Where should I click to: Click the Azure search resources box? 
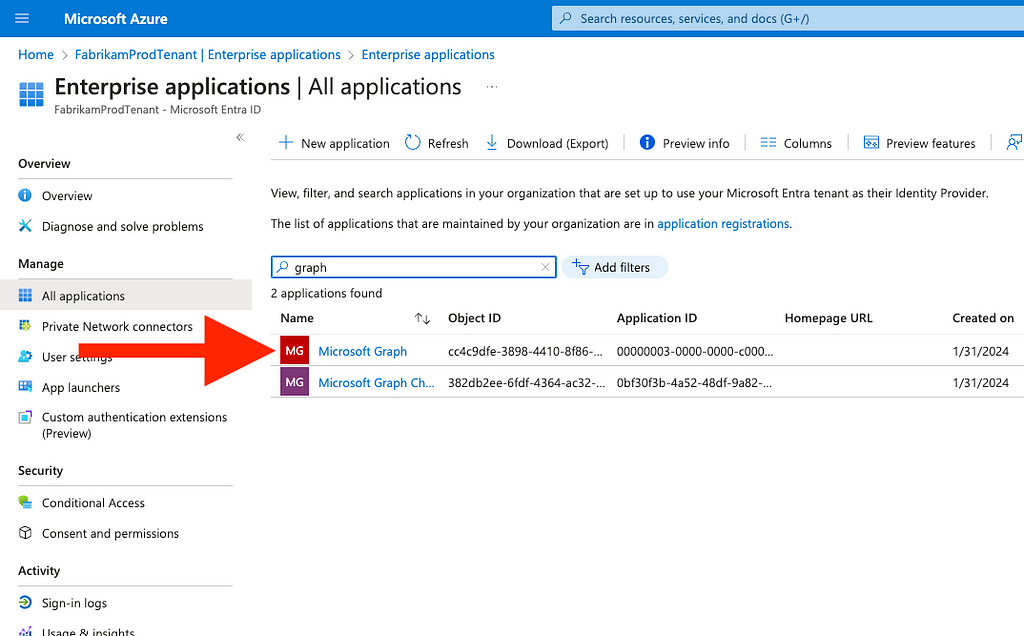coord(788,18)
